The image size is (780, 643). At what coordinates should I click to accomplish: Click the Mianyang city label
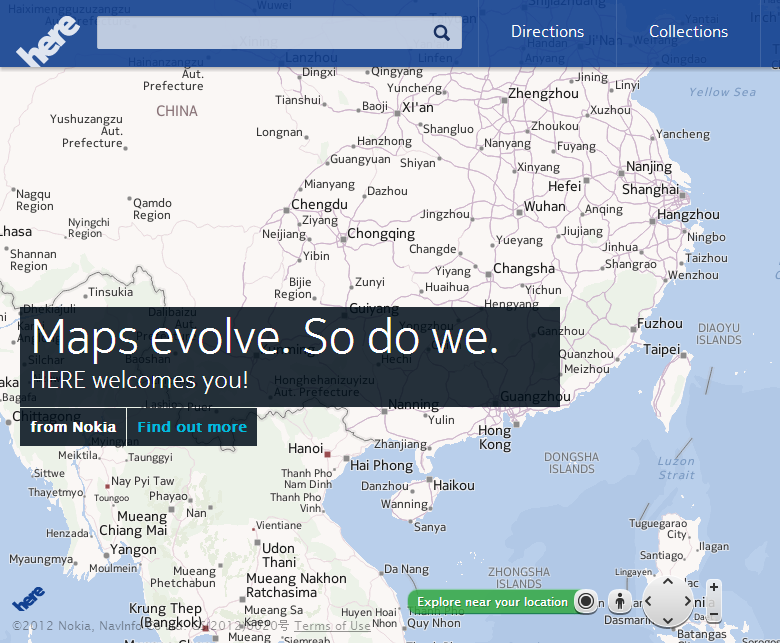329,184
